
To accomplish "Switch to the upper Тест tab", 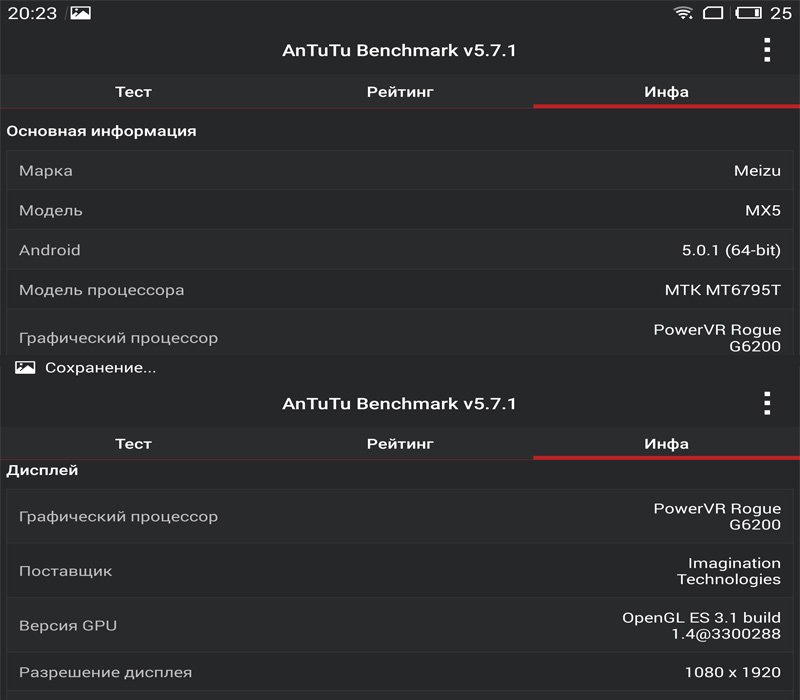I will (x=133, y=92).
